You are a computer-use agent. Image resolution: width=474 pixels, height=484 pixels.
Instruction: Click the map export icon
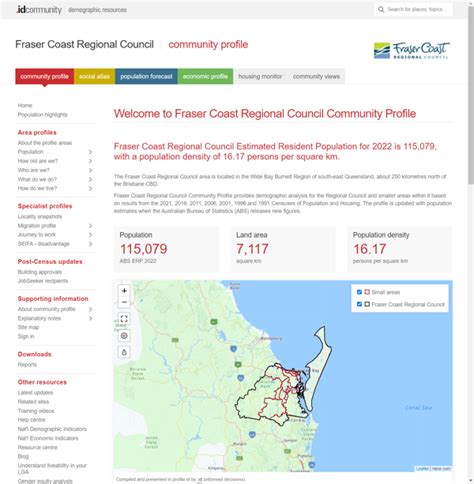click(x=124, y=352)
